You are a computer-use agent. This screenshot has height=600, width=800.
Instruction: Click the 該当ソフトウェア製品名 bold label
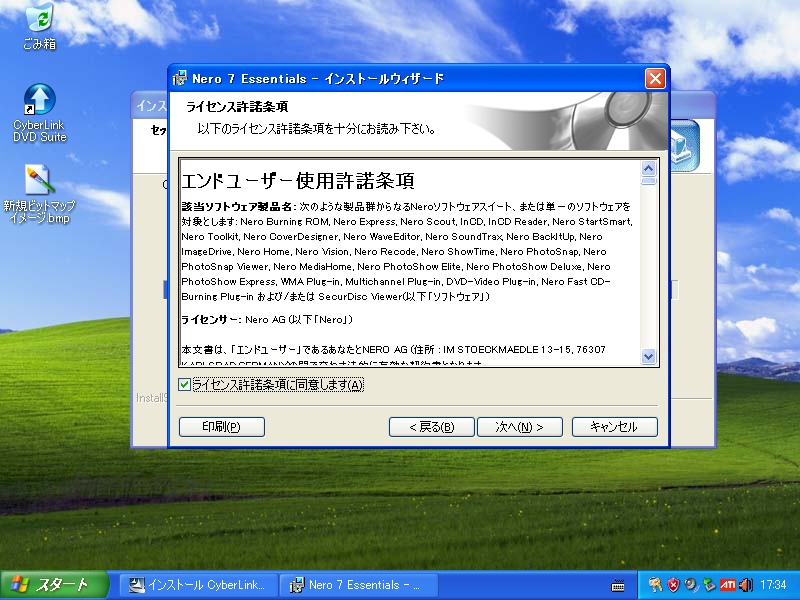click(237, 207)
